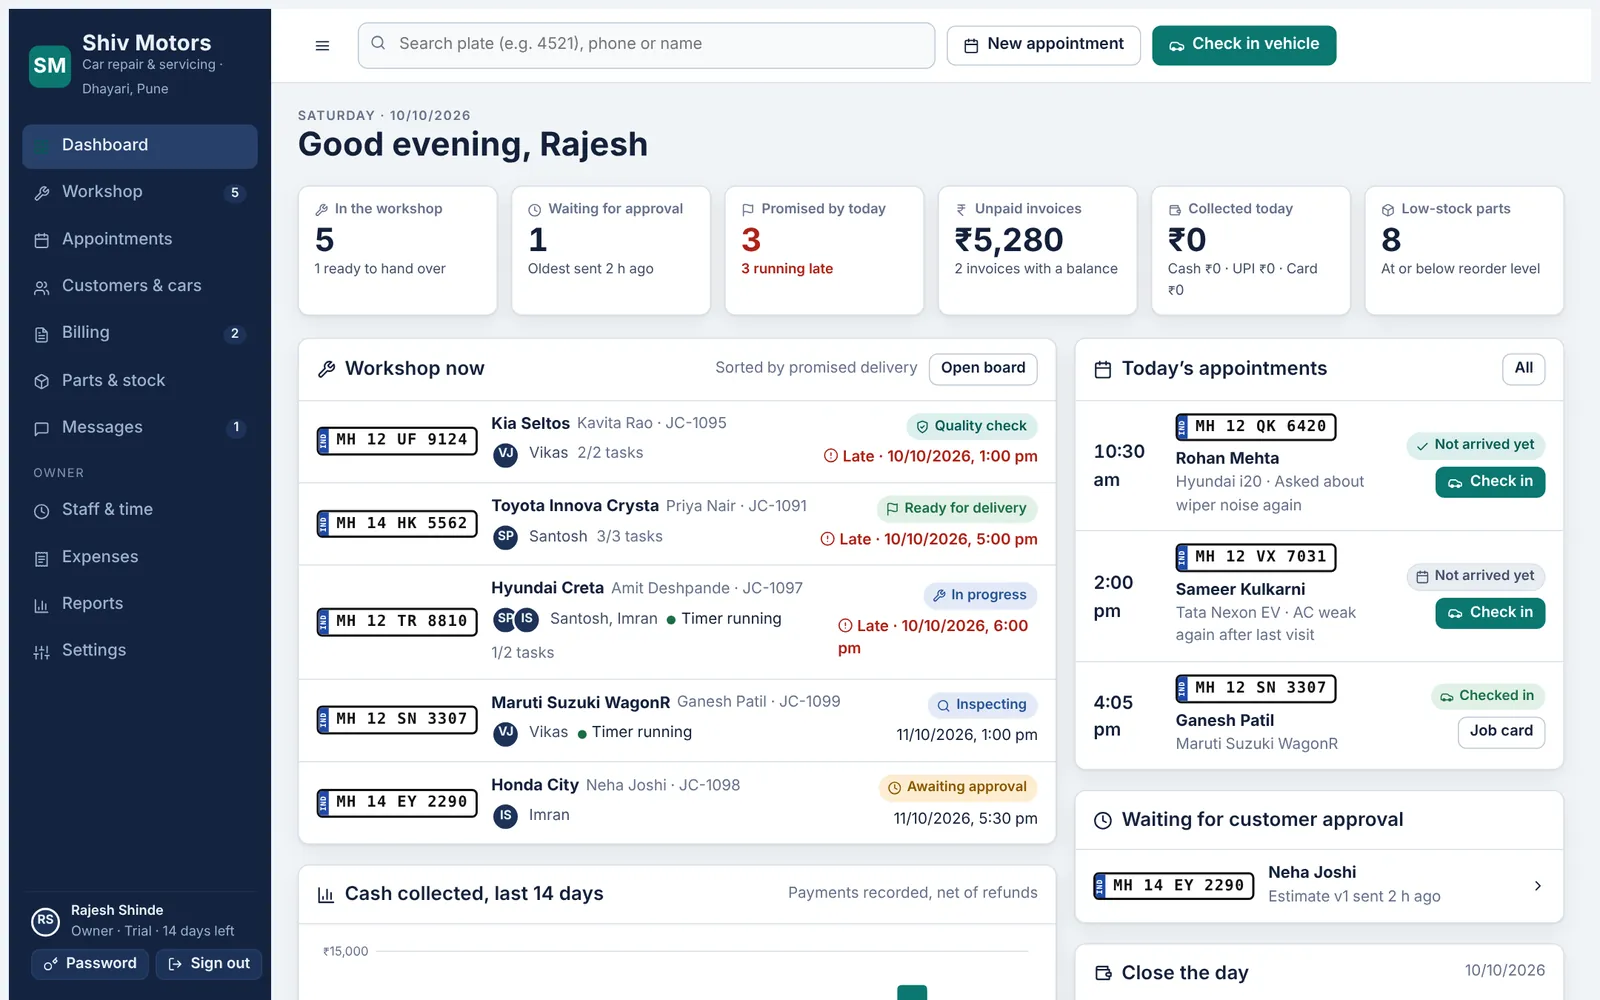The image size is (1600, 1000).
Task: Click the VJ avatar on Kia Seltos row
Action: [506, 454]
